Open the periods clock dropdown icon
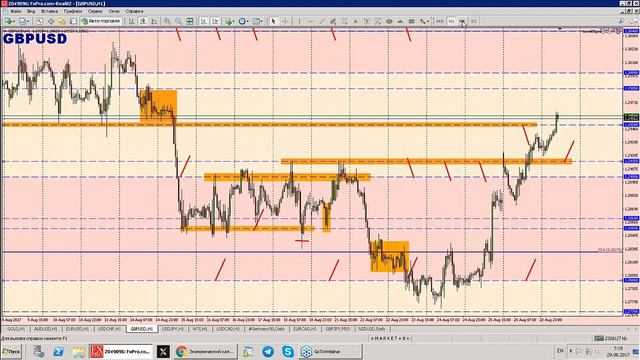Image resolution: width=640 pixels, height=360 pixels. tap(243, 21)
